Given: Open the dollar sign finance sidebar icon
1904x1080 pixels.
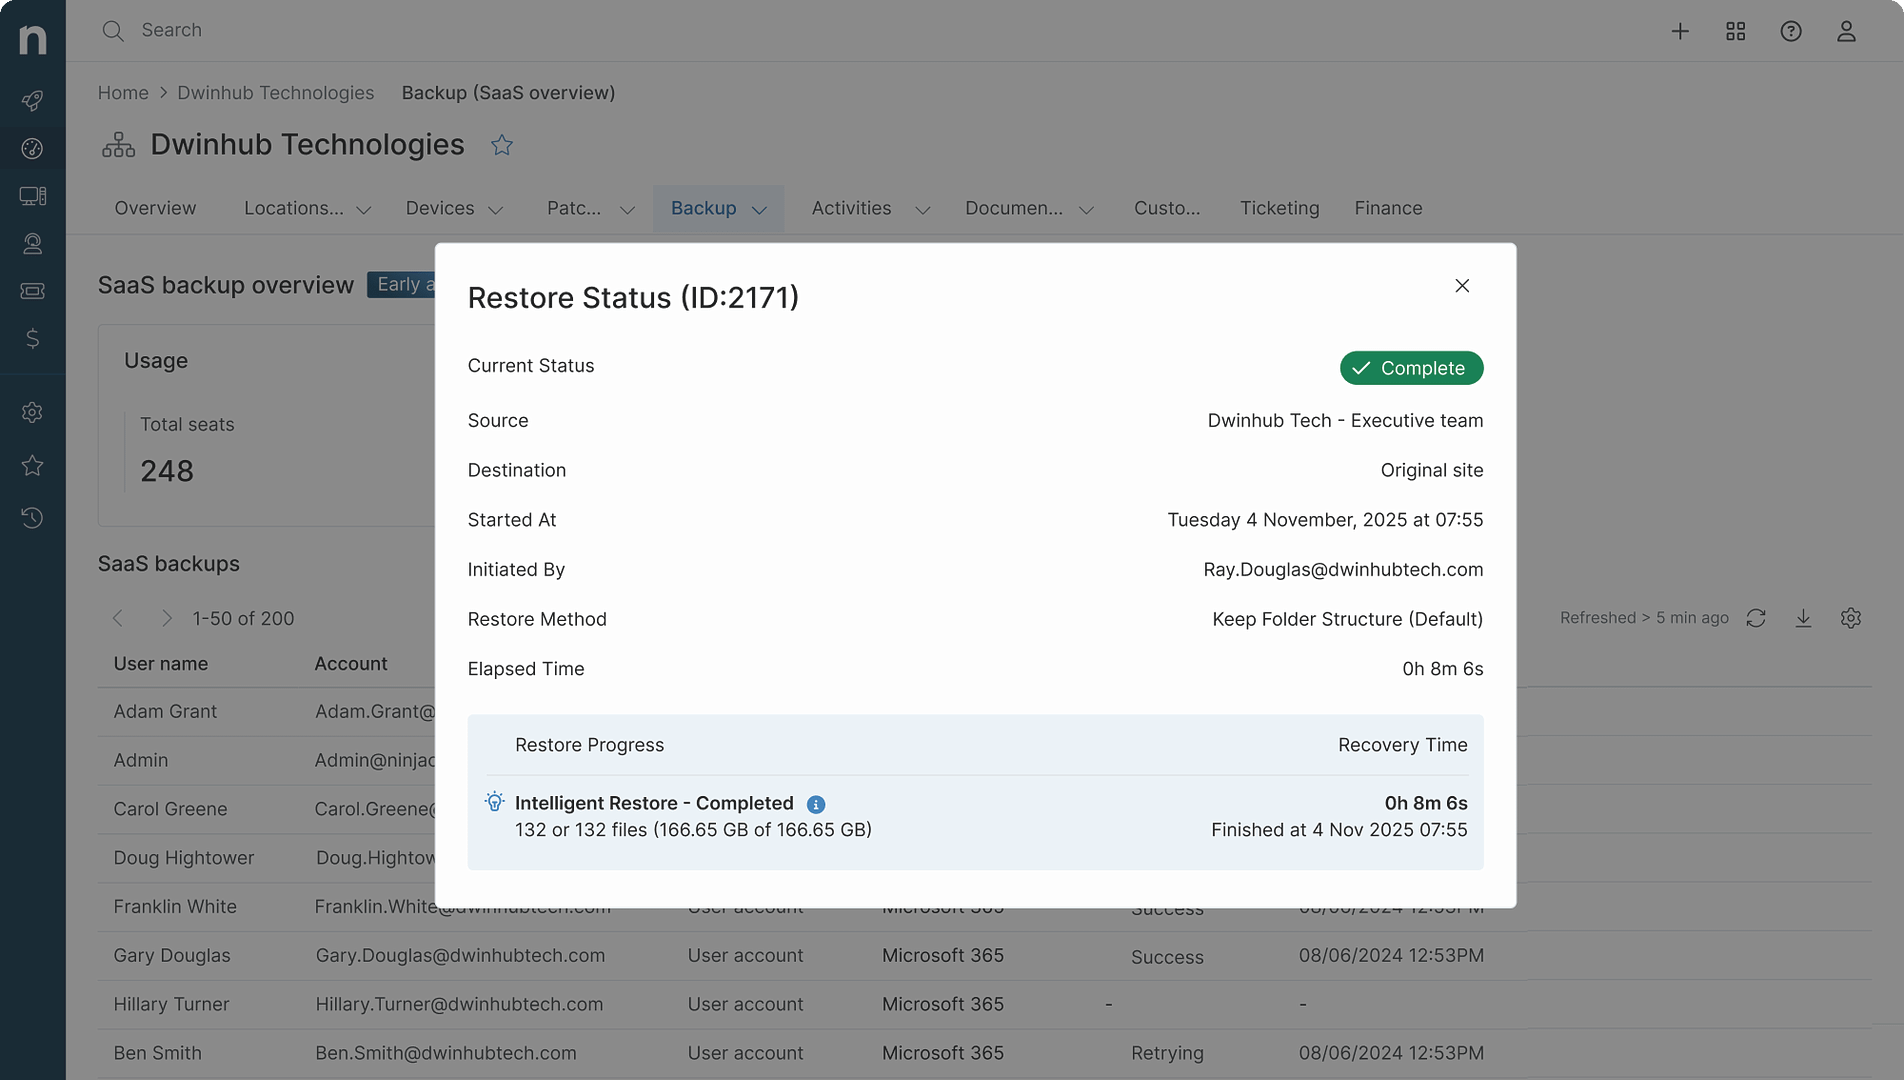Looking at the screenshot, I should tap(33, 339).
